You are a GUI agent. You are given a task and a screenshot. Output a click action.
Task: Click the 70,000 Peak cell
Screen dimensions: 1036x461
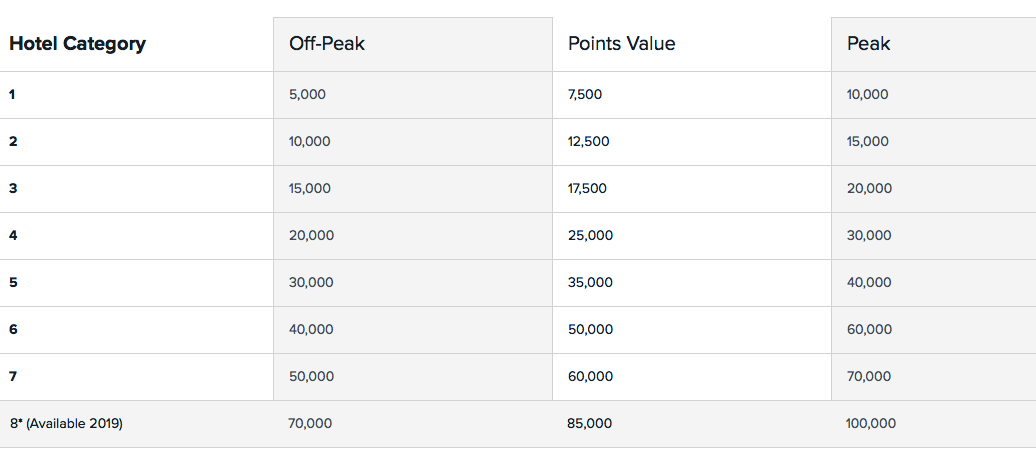869,377
